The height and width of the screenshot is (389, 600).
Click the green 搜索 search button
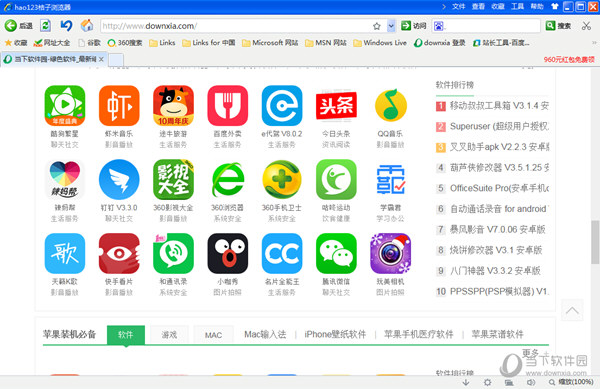(558, 26)
